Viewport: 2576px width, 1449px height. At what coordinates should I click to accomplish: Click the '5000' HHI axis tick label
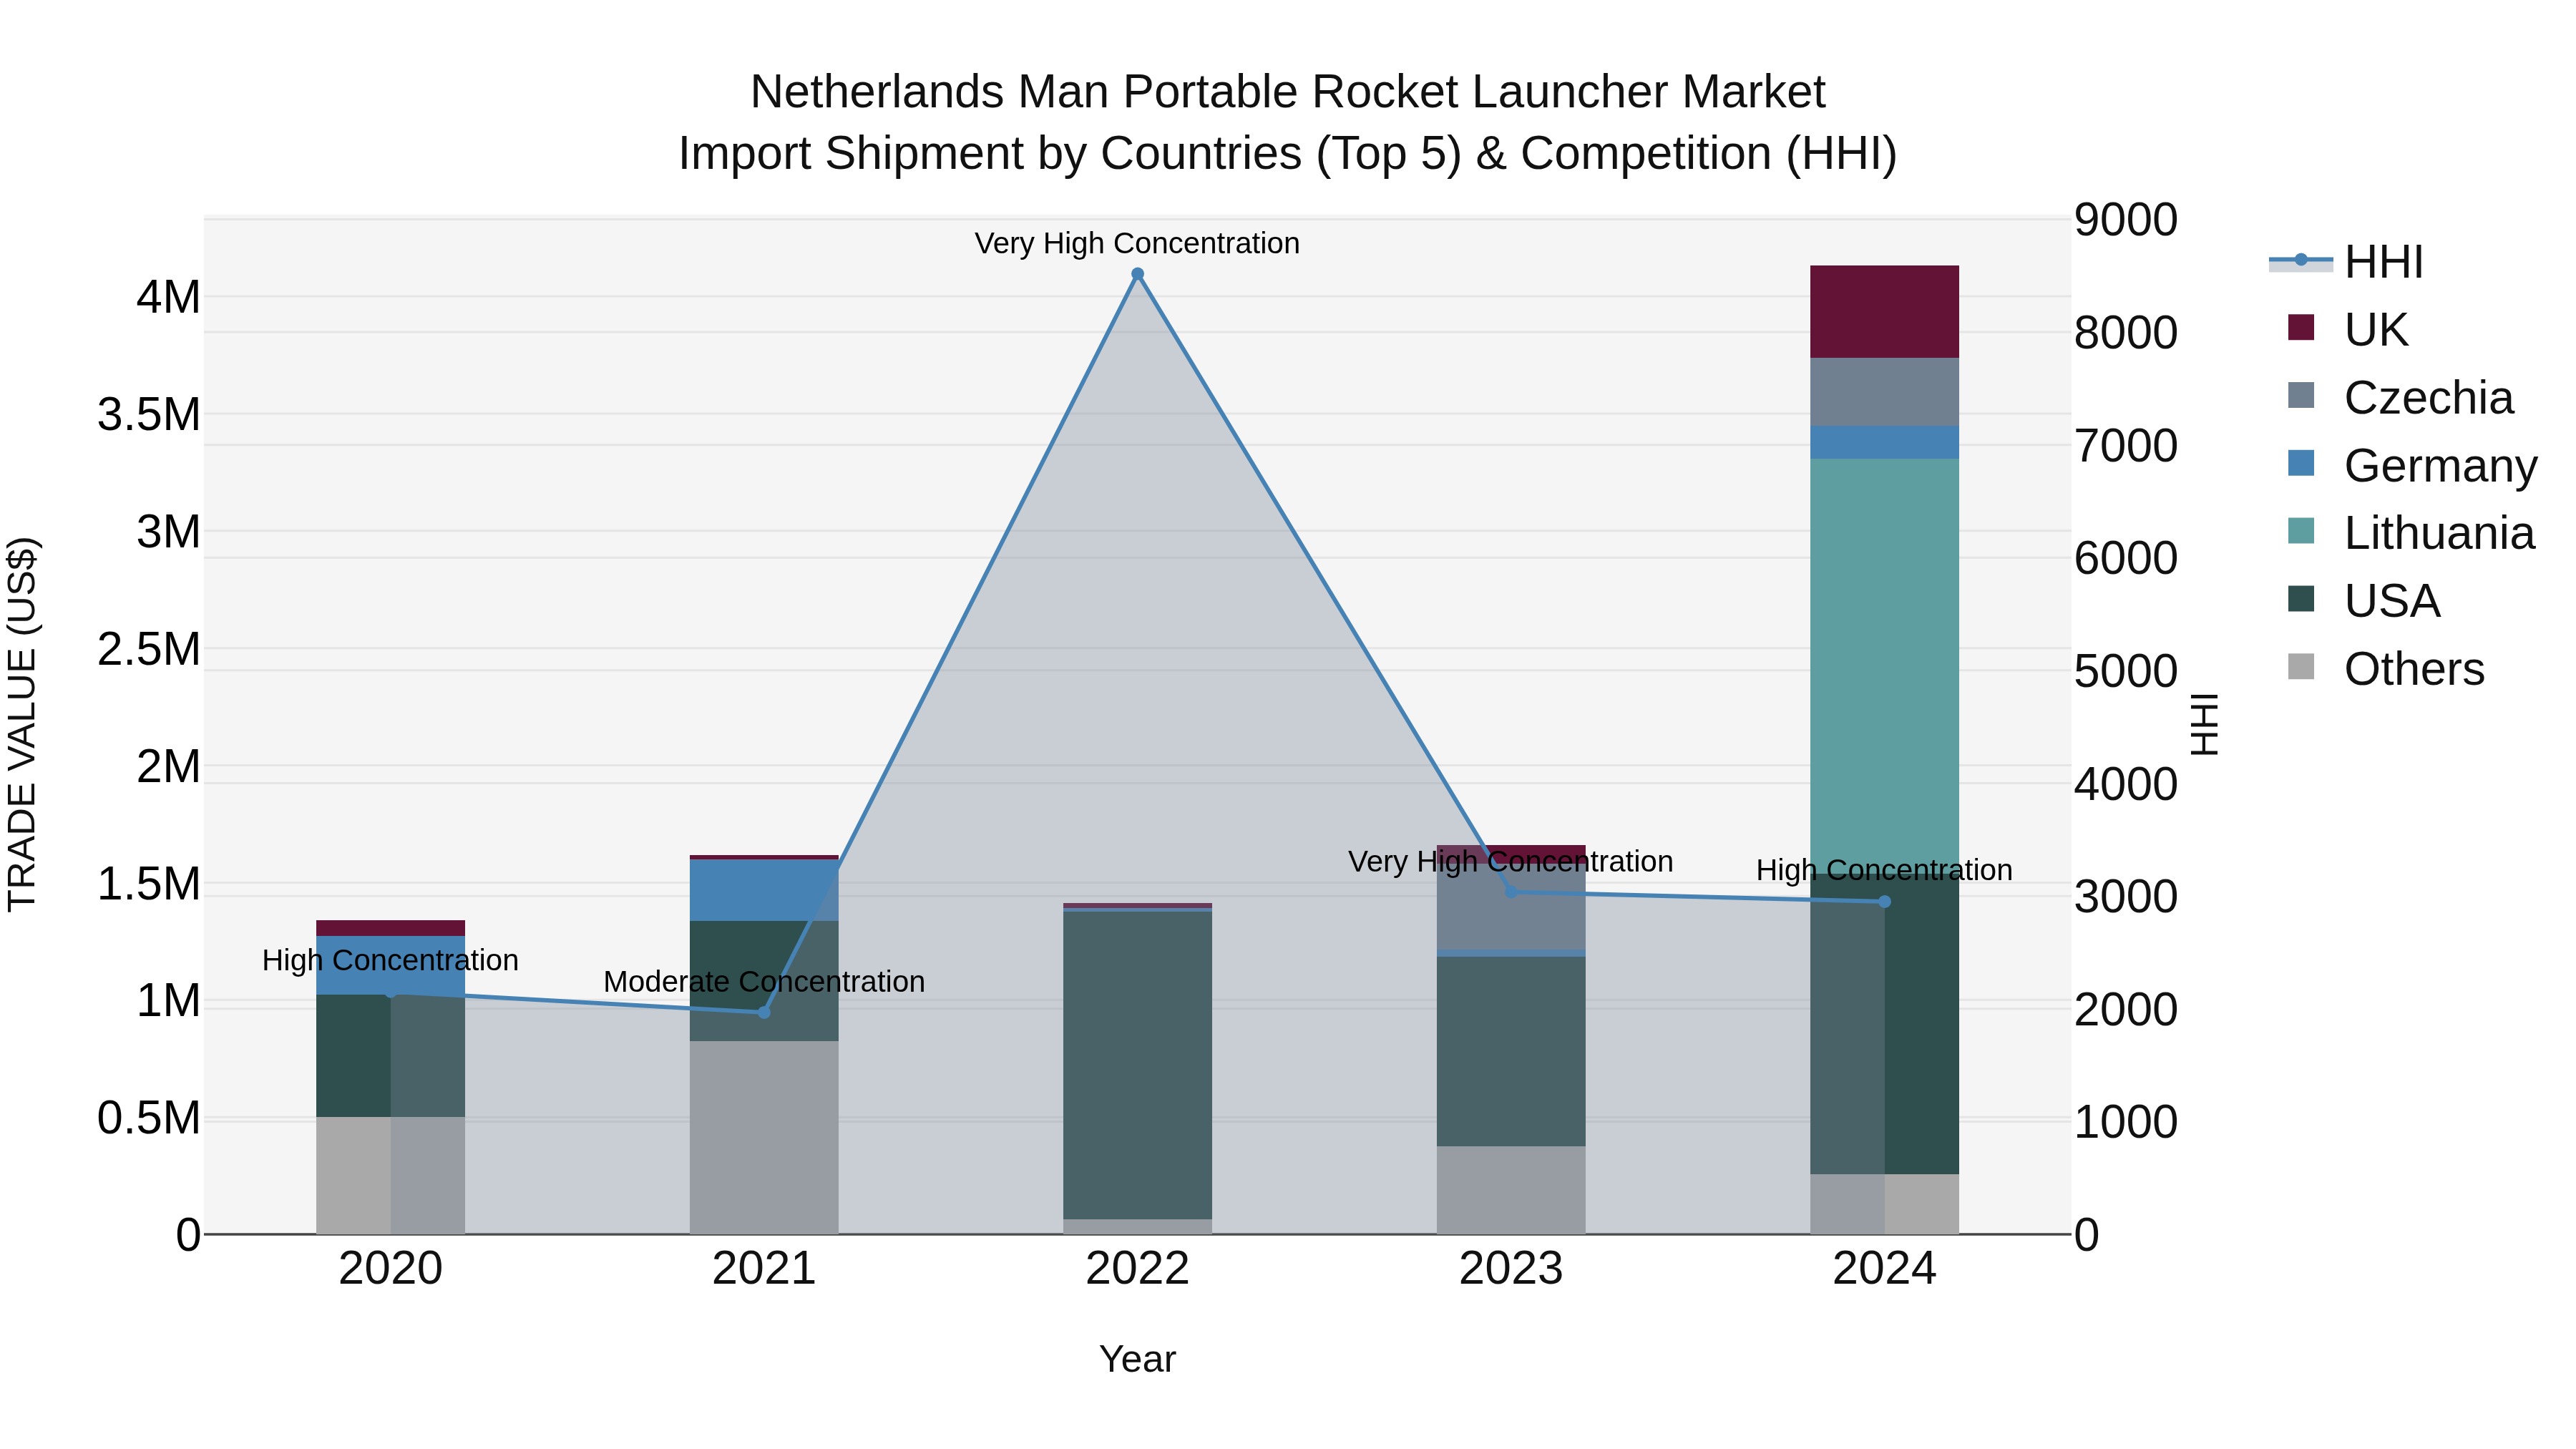pos(2125,670)
